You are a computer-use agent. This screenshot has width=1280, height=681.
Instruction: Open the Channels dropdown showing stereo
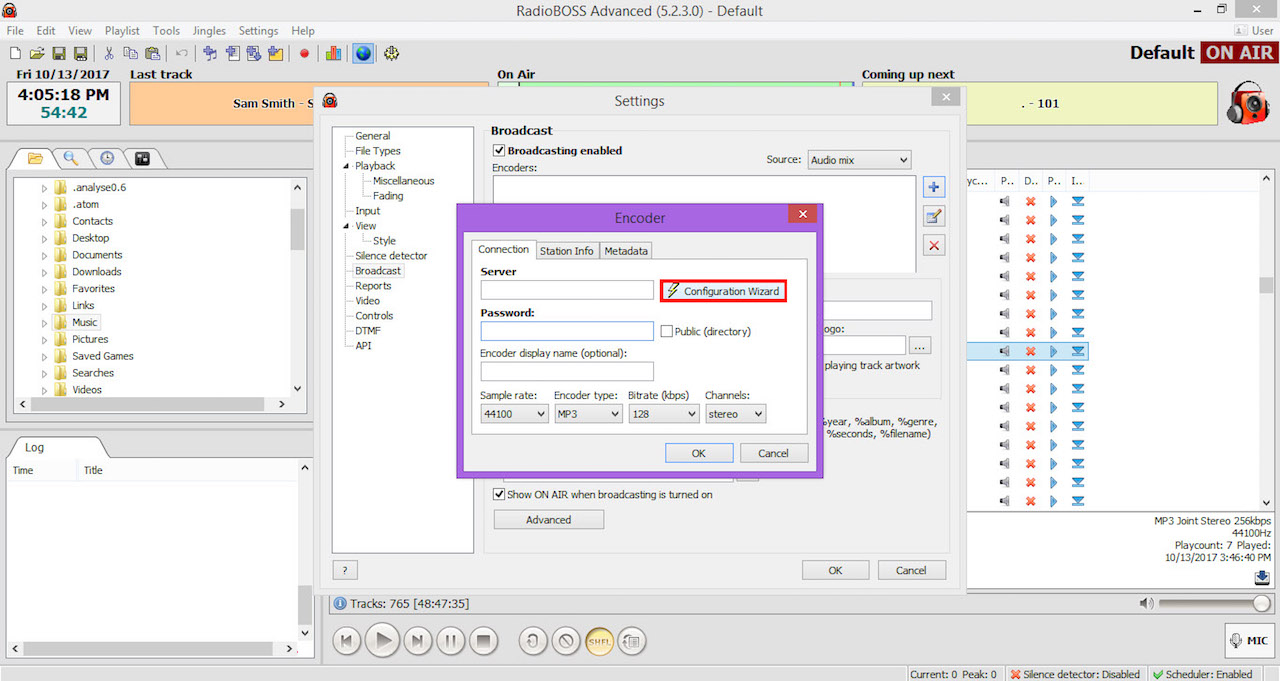point(735,413)
